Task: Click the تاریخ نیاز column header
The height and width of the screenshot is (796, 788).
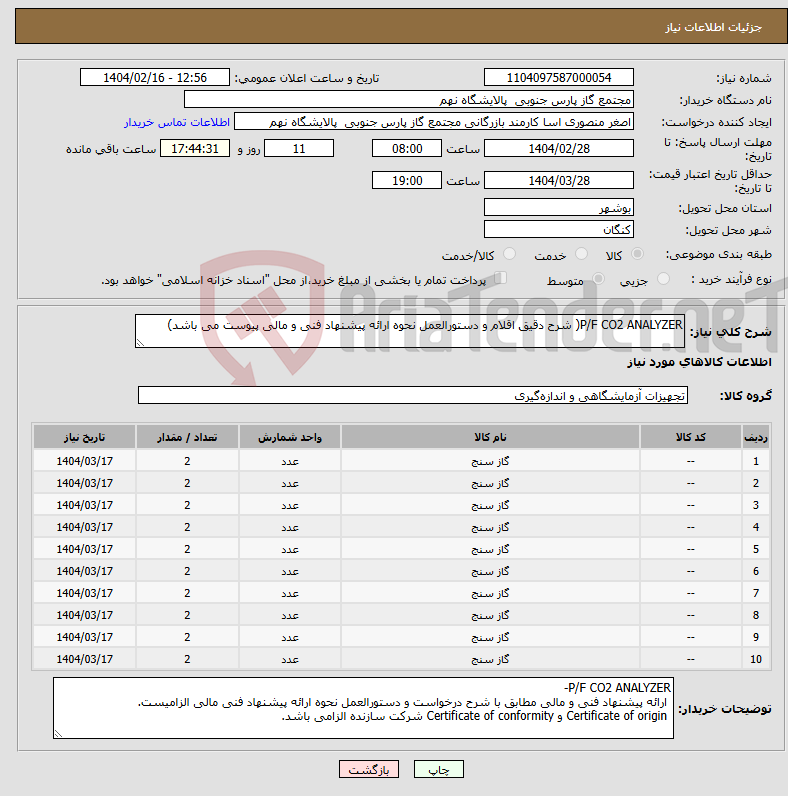Action: point(84,437)
